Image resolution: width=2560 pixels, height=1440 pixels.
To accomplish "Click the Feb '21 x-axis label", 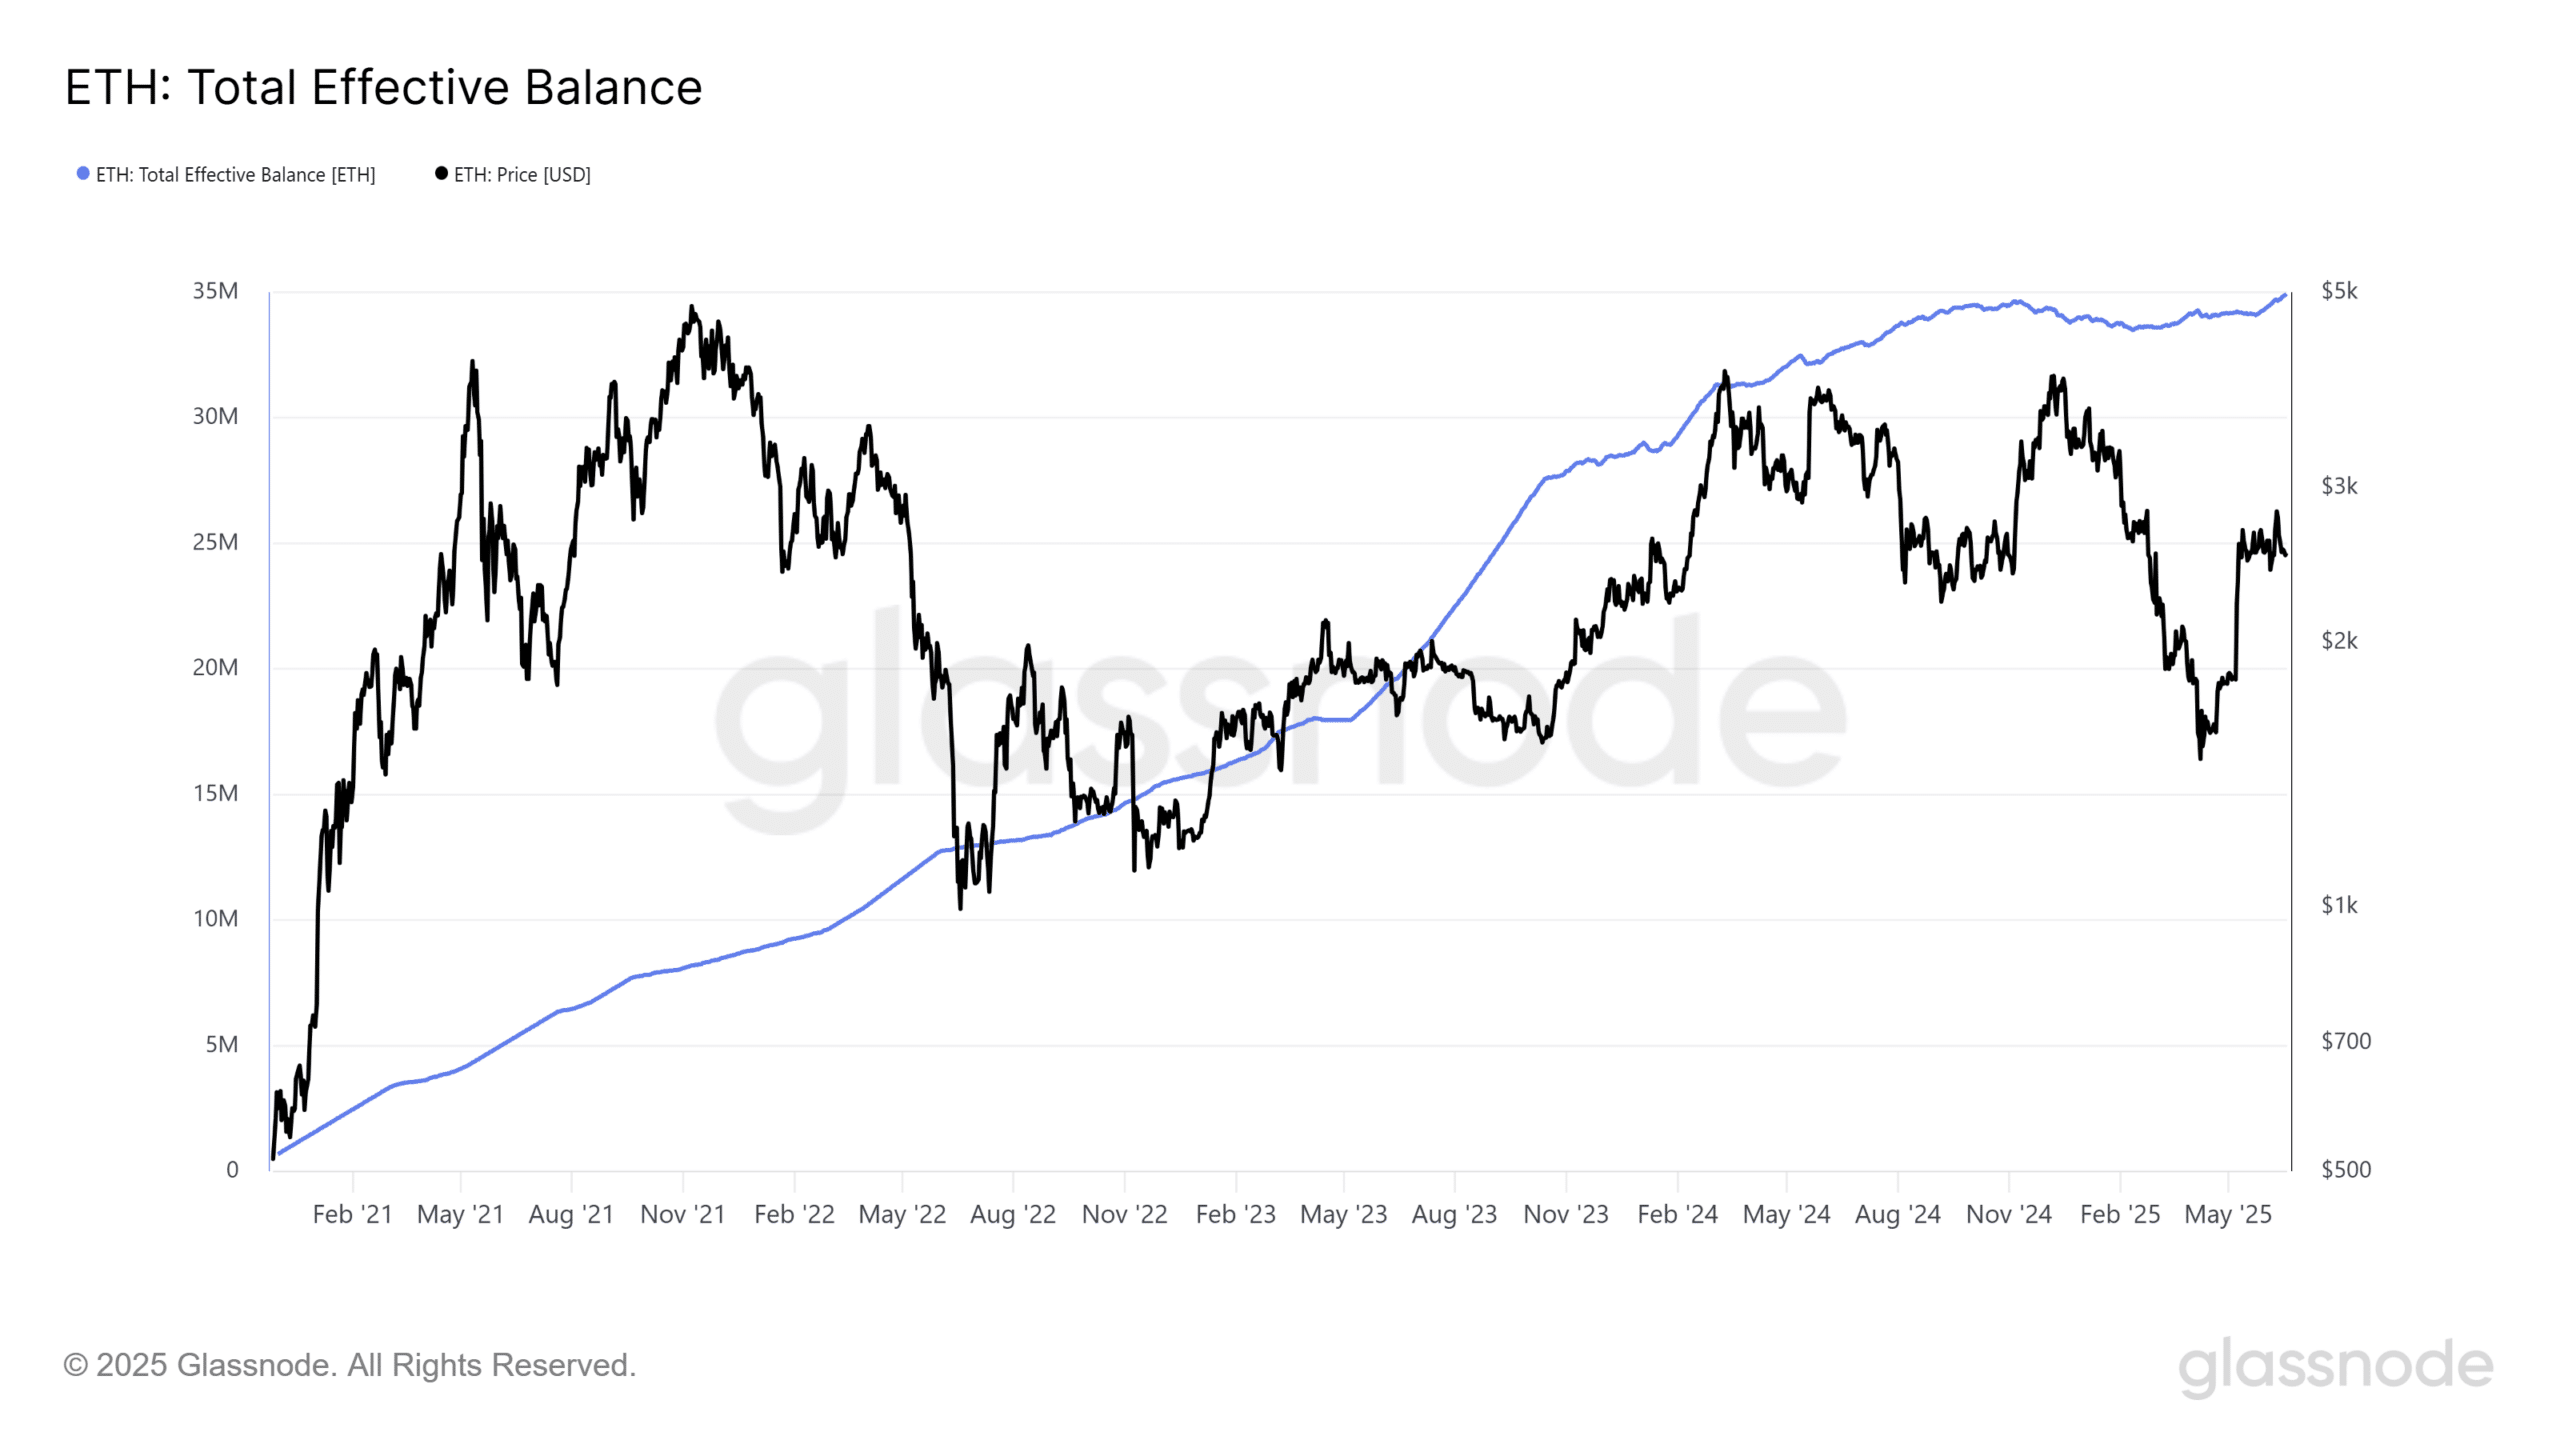I will click(x=352, y=1215).
